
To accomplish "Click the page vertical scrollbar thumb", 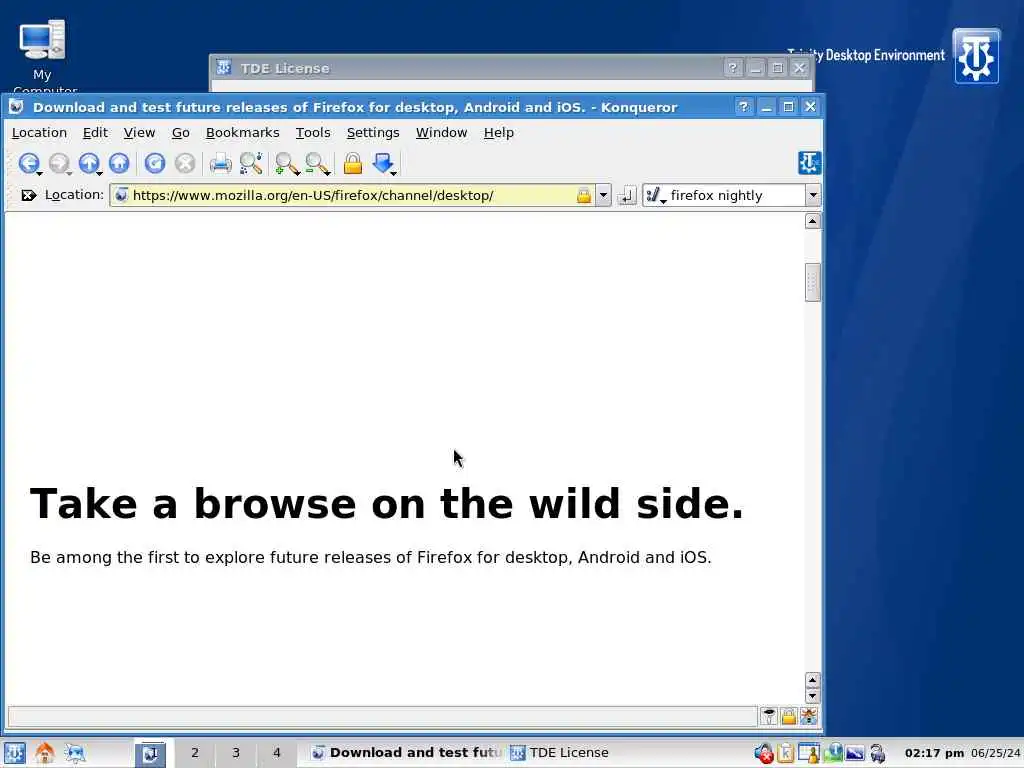I will click(812, 282).
